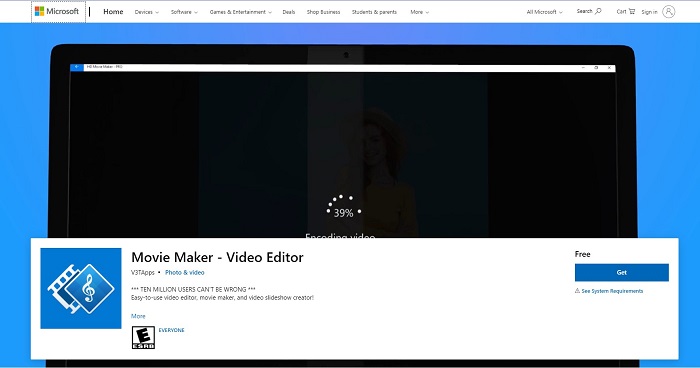
Task: Click the Movie Maker app icon
Action: click(x=81, y=289)
